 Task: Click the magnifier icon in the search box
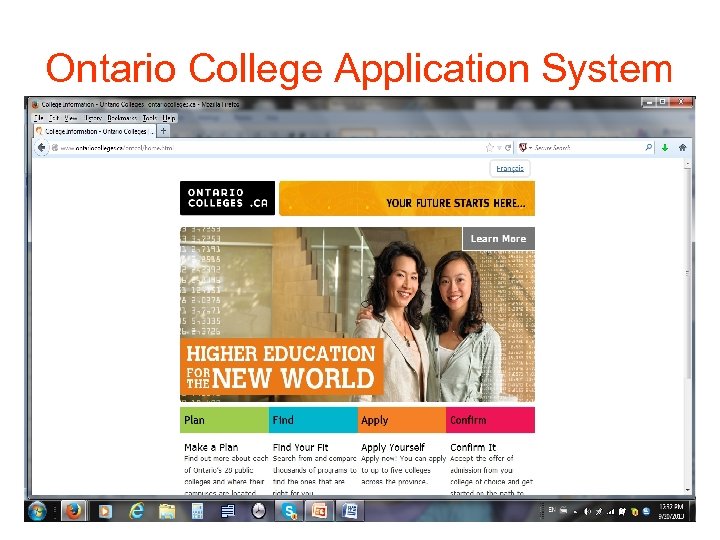coord(648,147)
